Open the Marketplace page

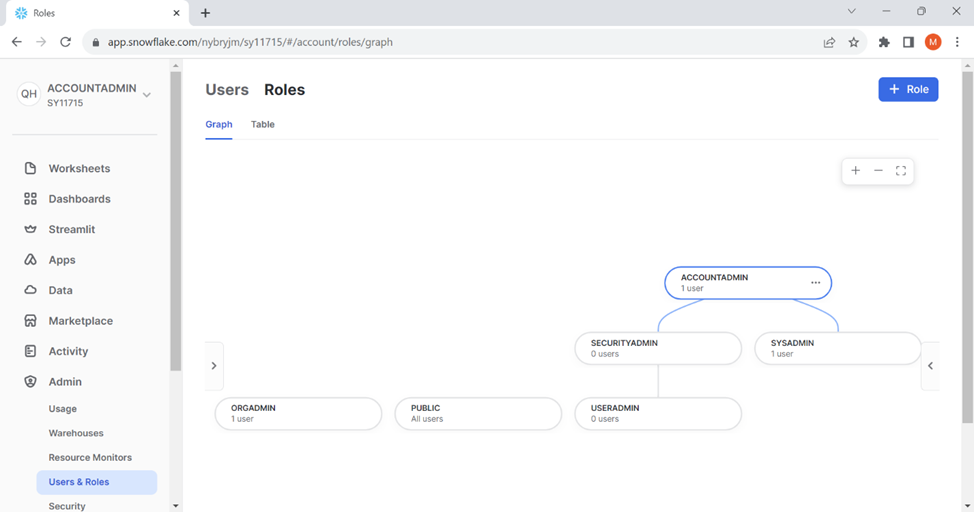[x=80, y=321]
